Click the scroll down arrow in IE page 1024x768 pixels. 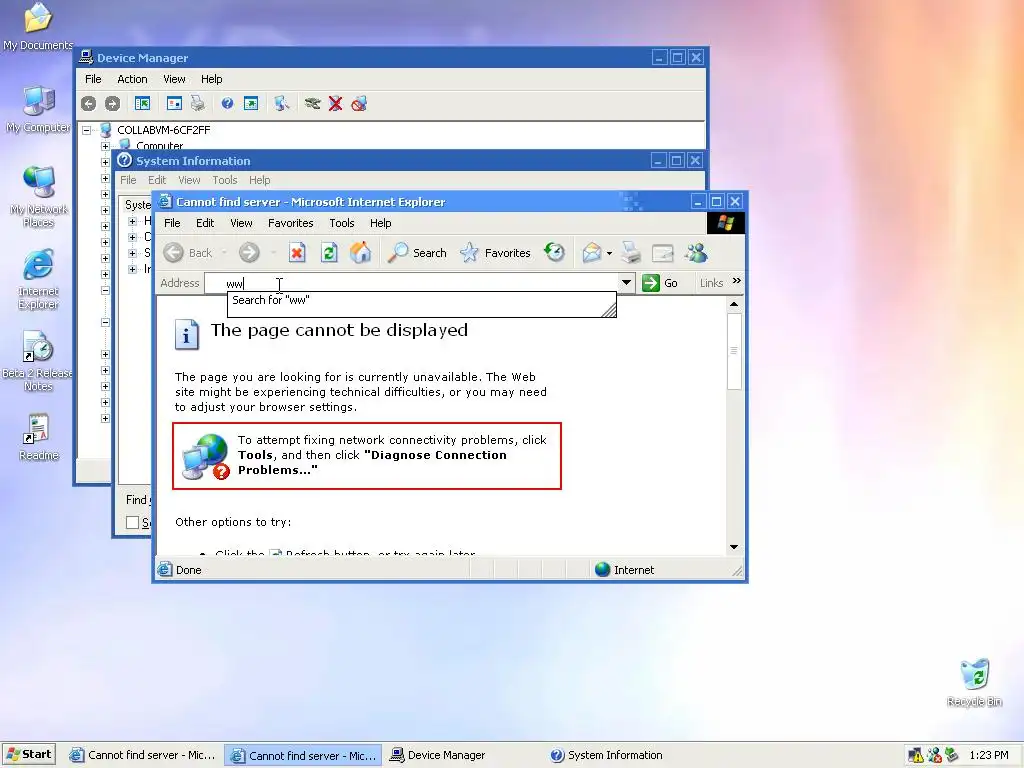(734, 547)
